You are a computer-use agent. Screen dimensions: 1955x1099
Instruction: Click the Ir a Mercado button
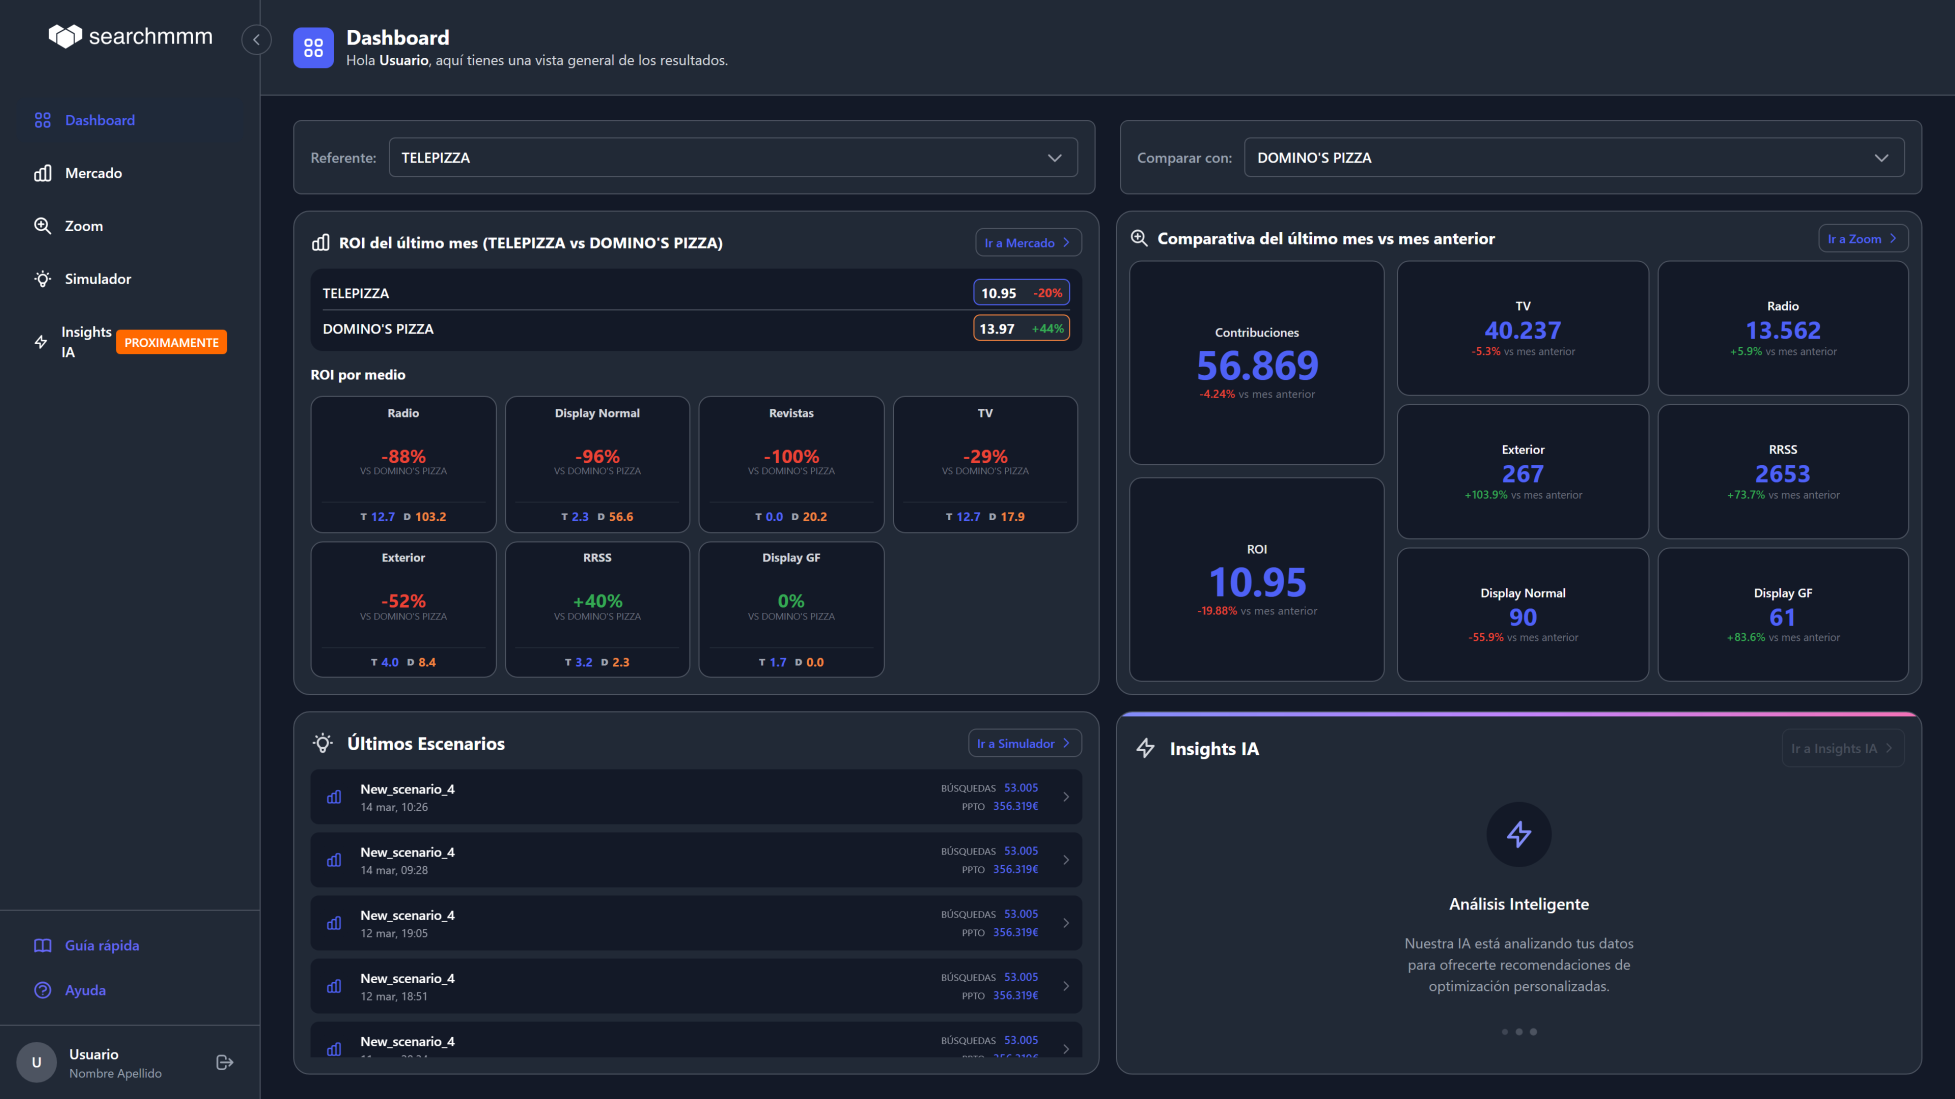click(1028, 242)
